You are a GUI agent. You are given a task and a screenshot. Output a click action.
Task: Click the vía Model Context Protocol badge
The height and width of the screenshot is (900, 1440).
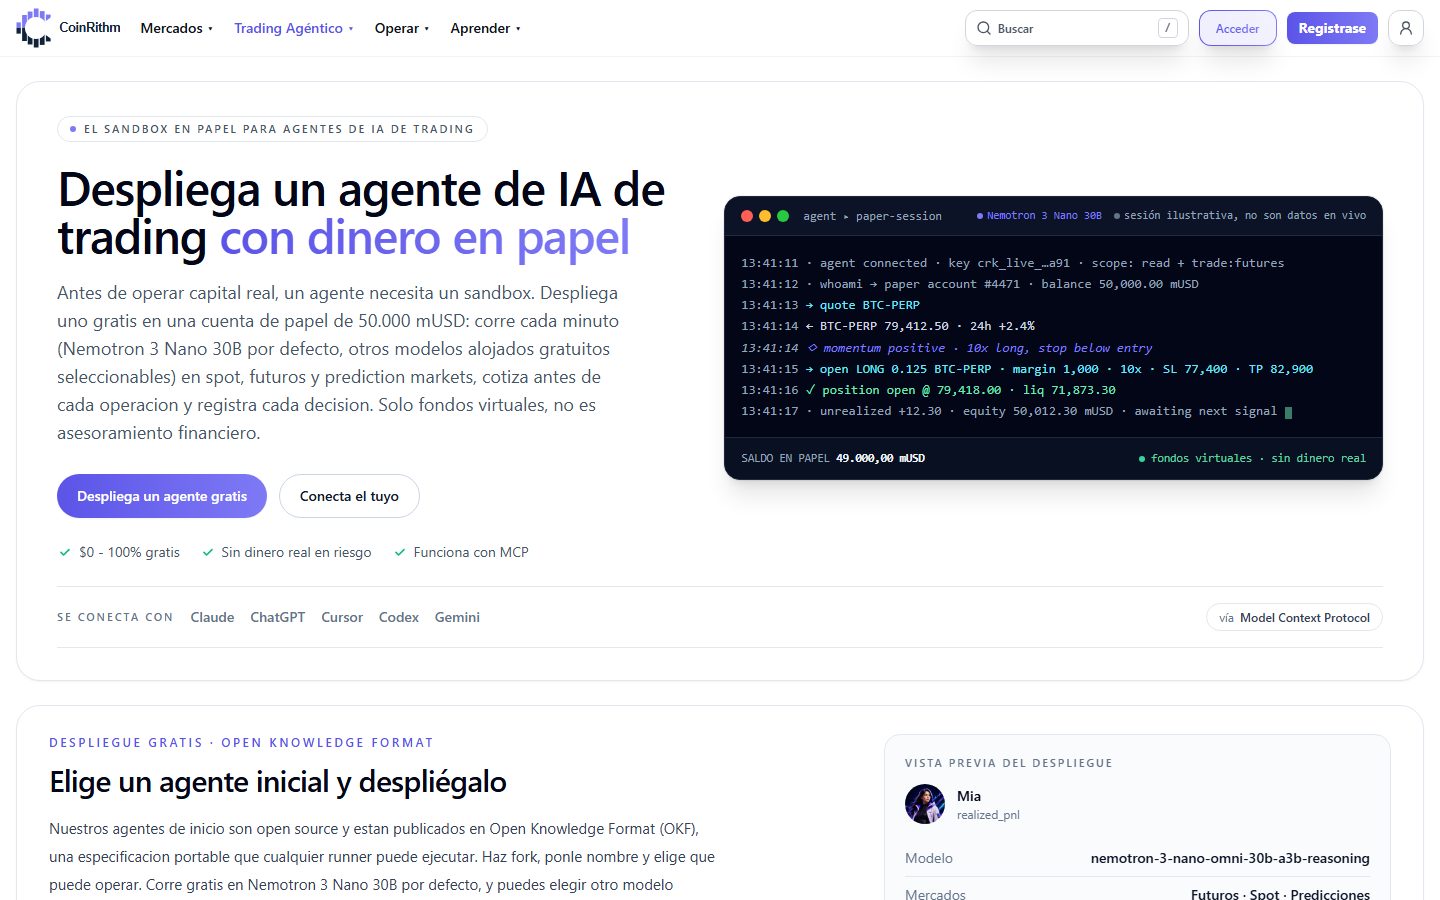(x=1294, y=617)
